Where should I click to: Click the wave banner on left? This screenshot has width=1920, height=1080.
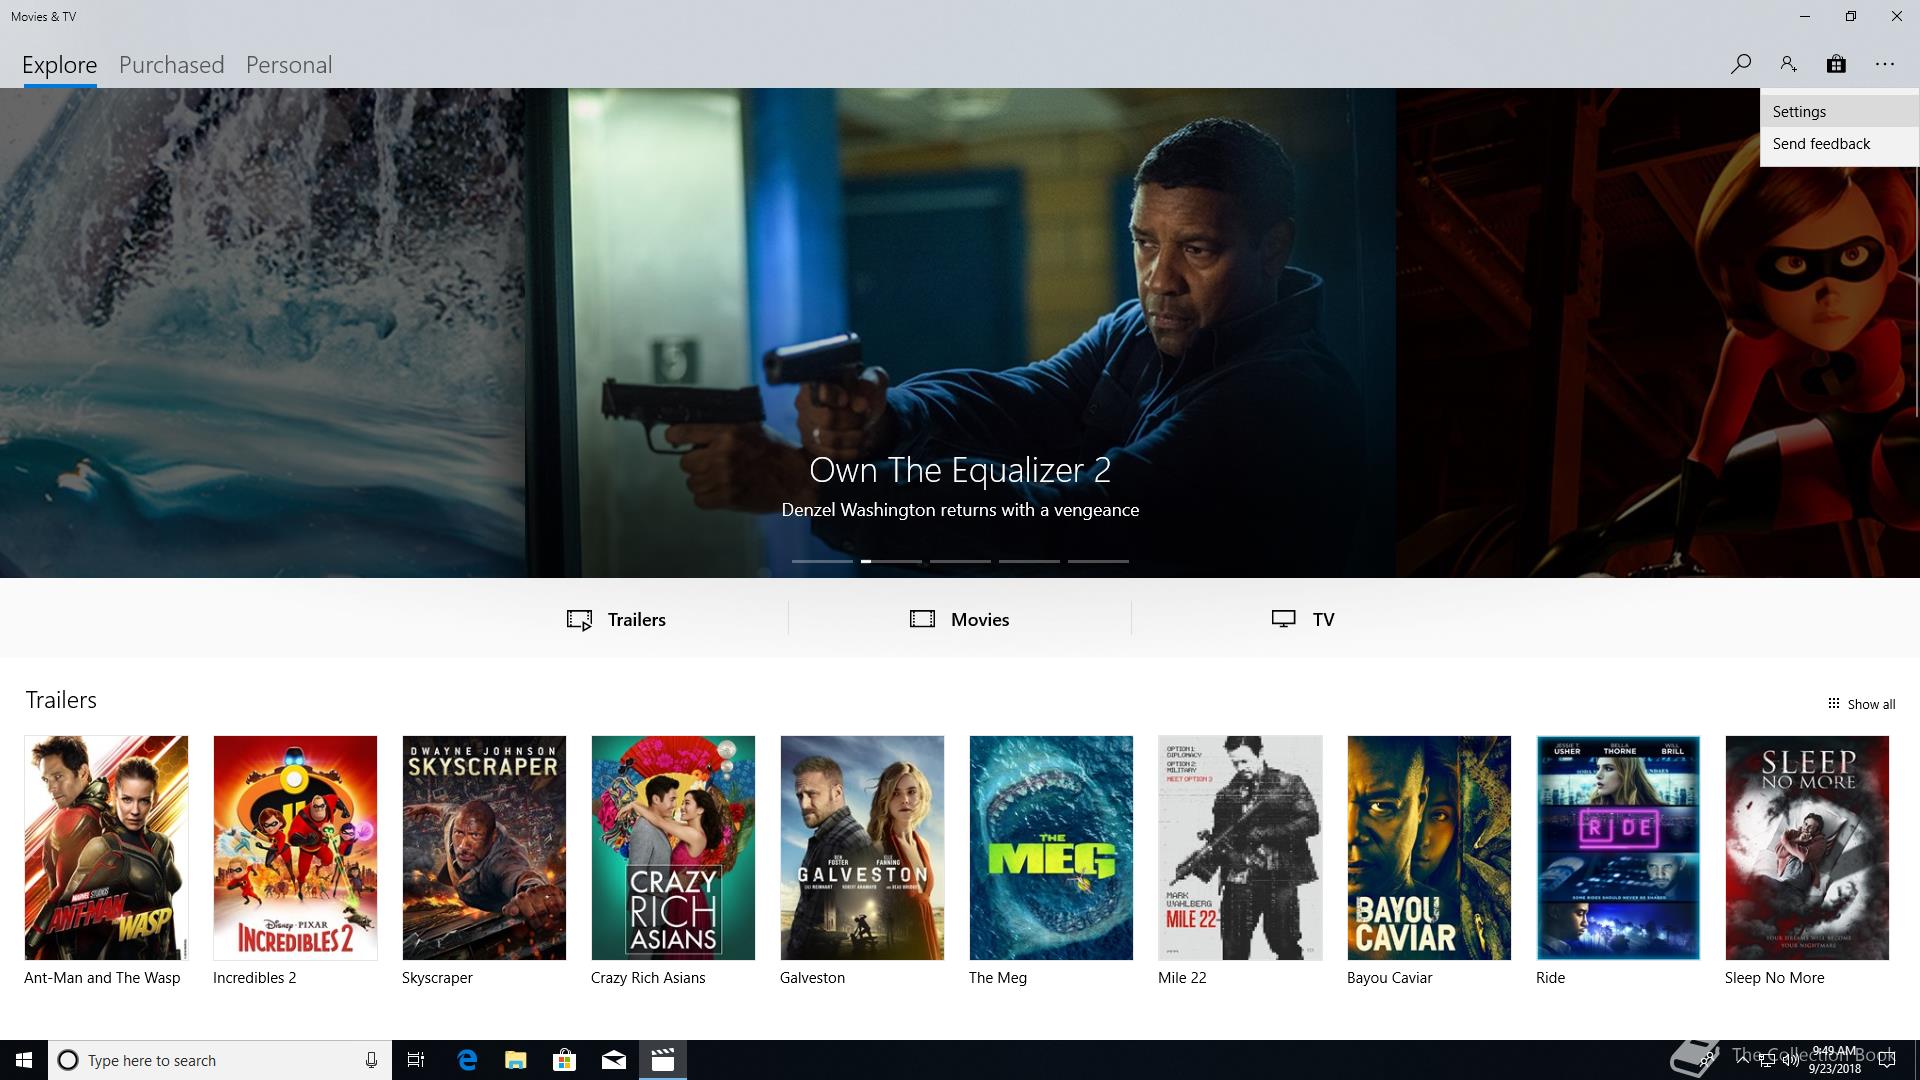(262, 333)
